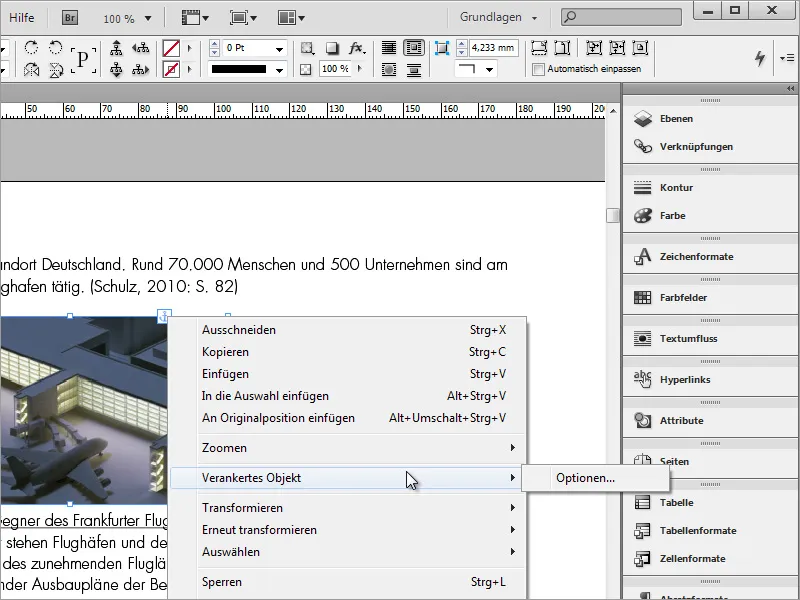Jump object text wrap icon
800x600 pixels.
coord(414,69)
